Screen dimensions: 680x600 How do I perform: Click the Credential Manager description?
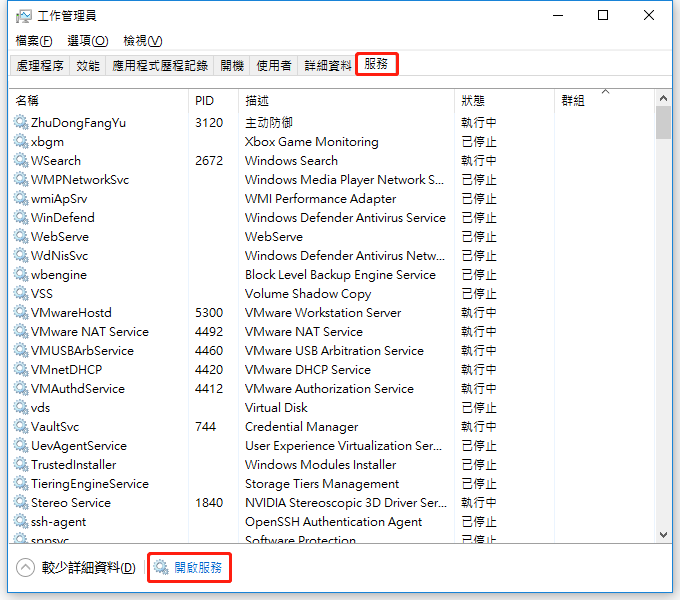[301, 427]
